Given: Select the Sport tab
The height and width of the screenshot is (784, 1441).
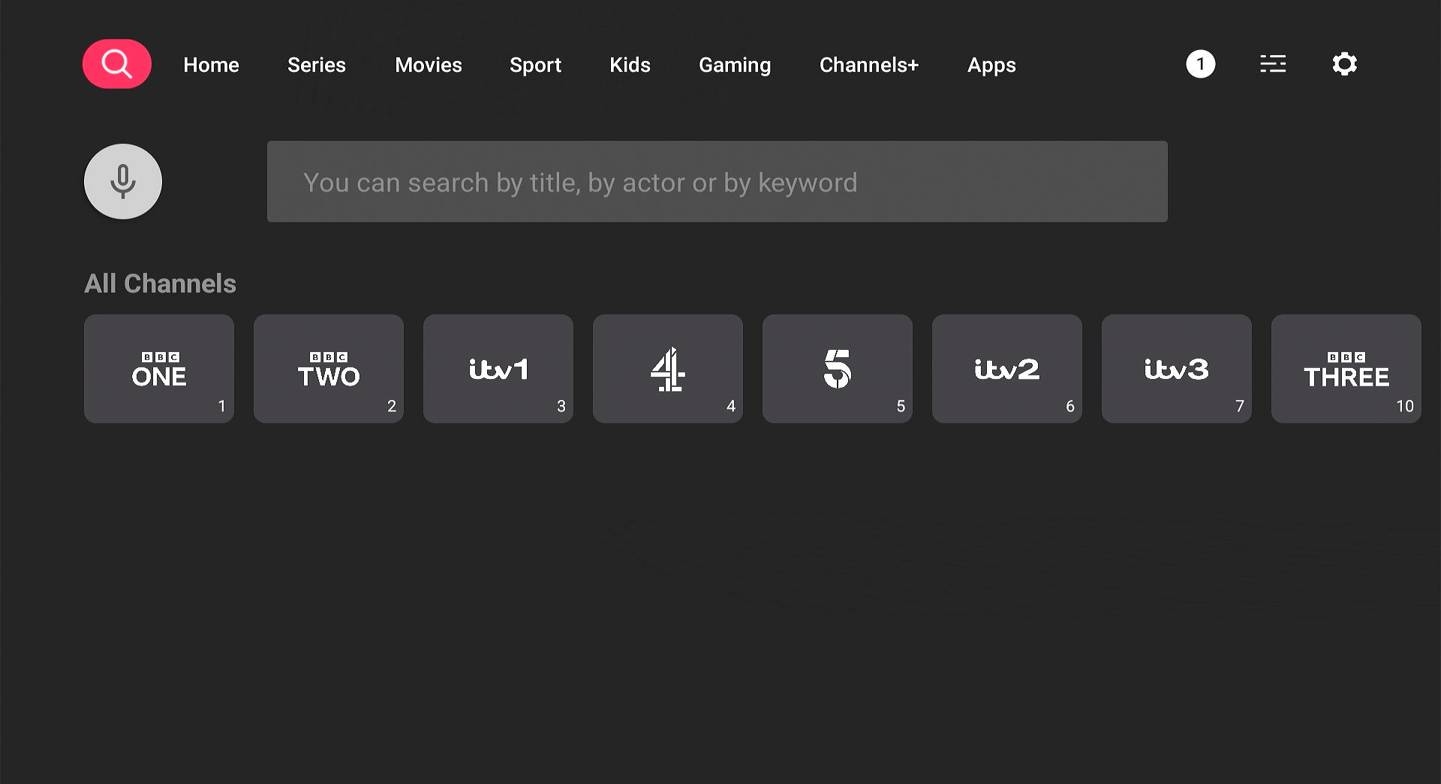Looking at the screenshot, I should point(535,65).
